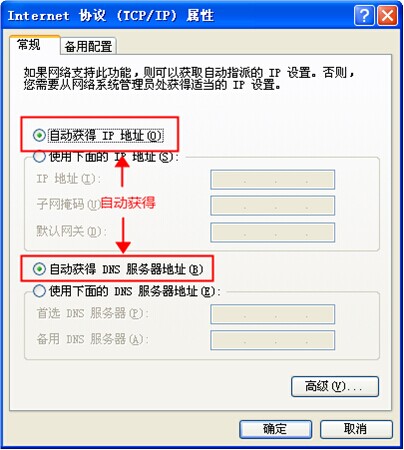This screenshot has width=404, height=450.
Task: Click the 自动获得 IP 地址 label text
Action: coord(106,136)
